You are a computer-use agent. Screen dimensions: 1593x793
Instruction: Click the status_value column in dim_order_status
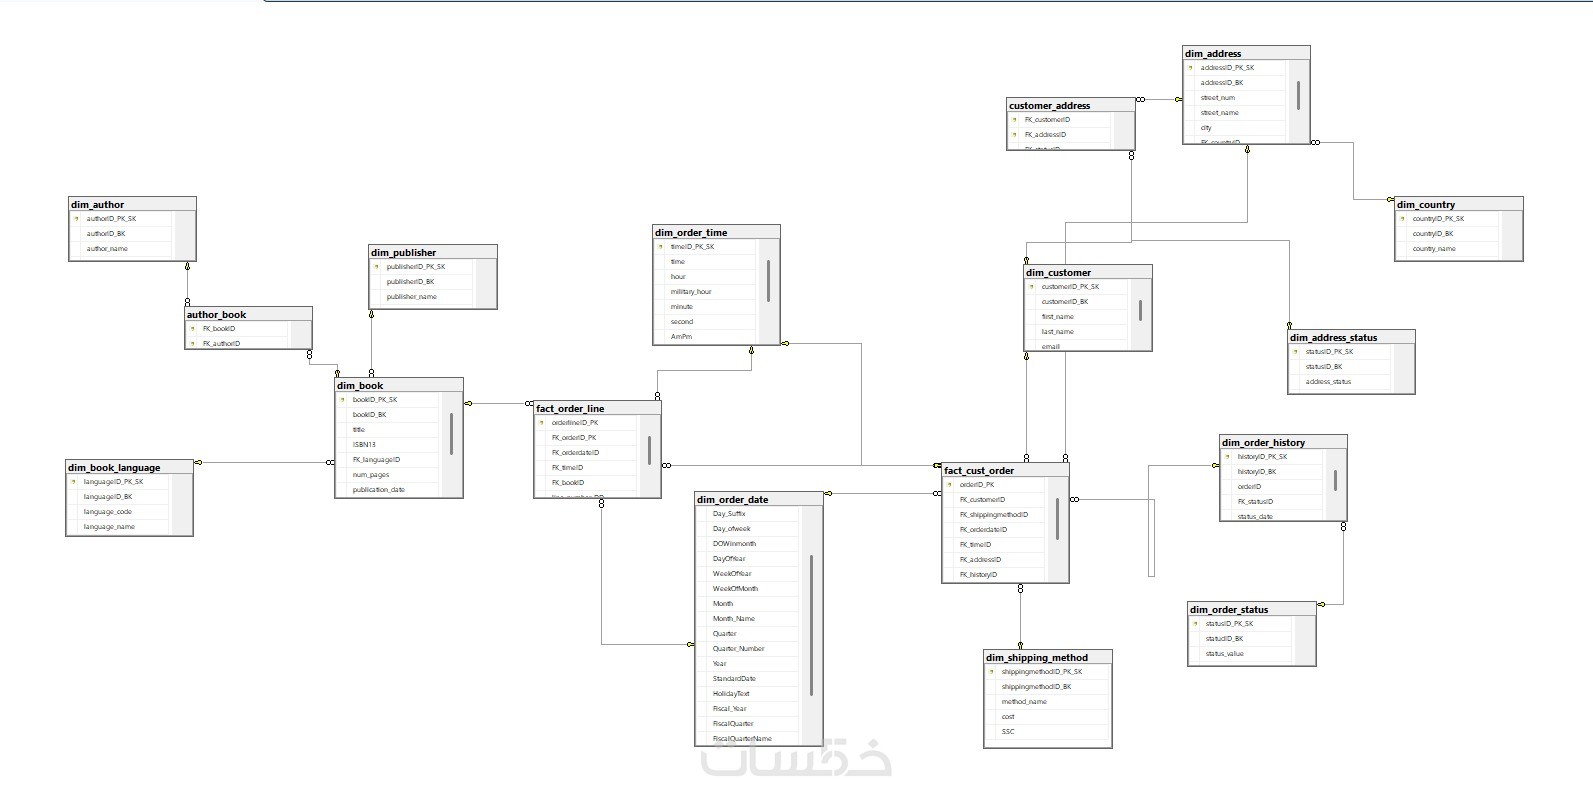[1240, 654]
